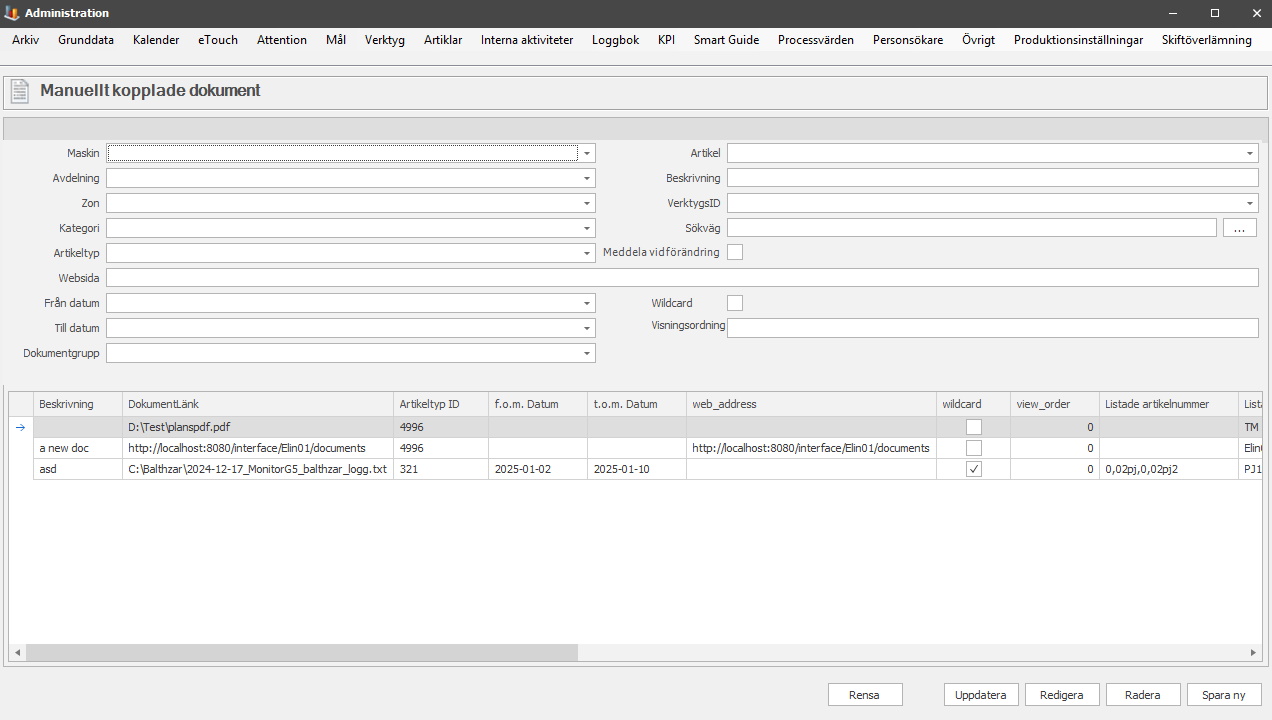Expand the Zon dropdown list
This screenshot has width=1272, height=720.
587,203
